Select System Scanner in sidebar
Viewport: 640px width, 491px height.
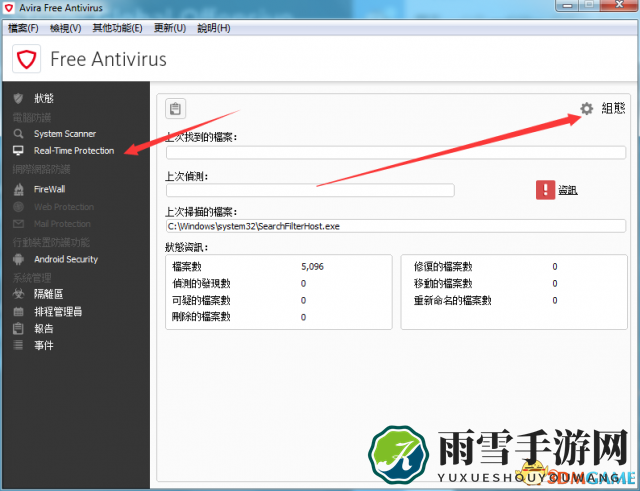65,134
